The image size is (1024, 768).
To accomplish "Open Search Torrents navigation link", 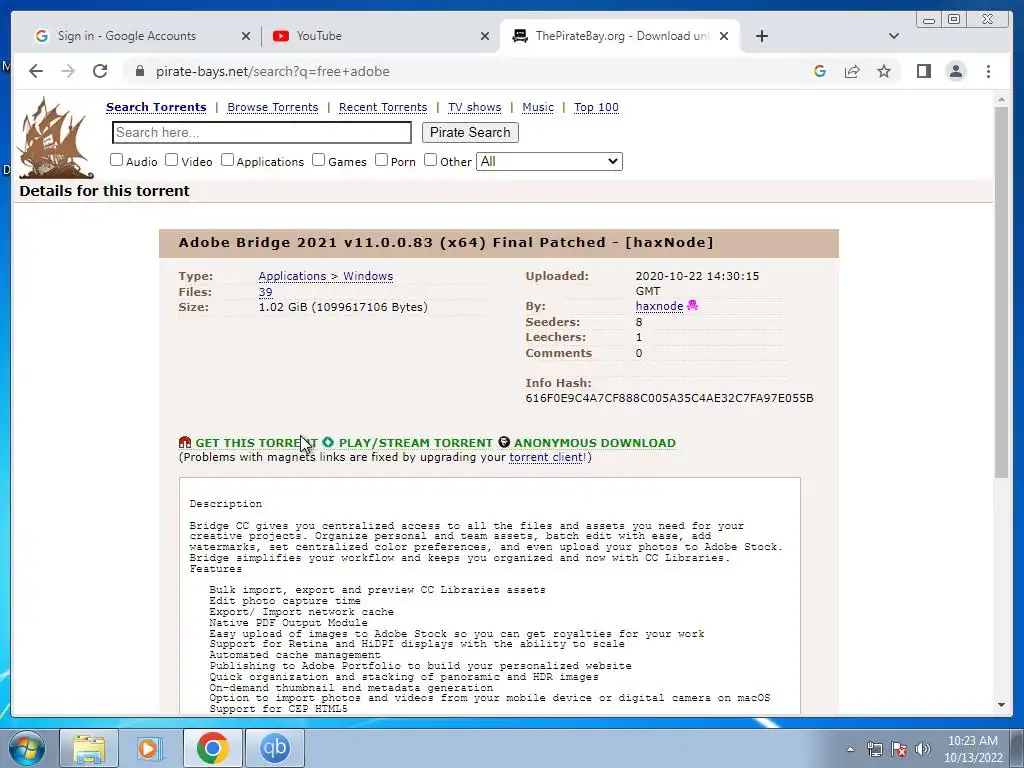I will coord(156,107).
